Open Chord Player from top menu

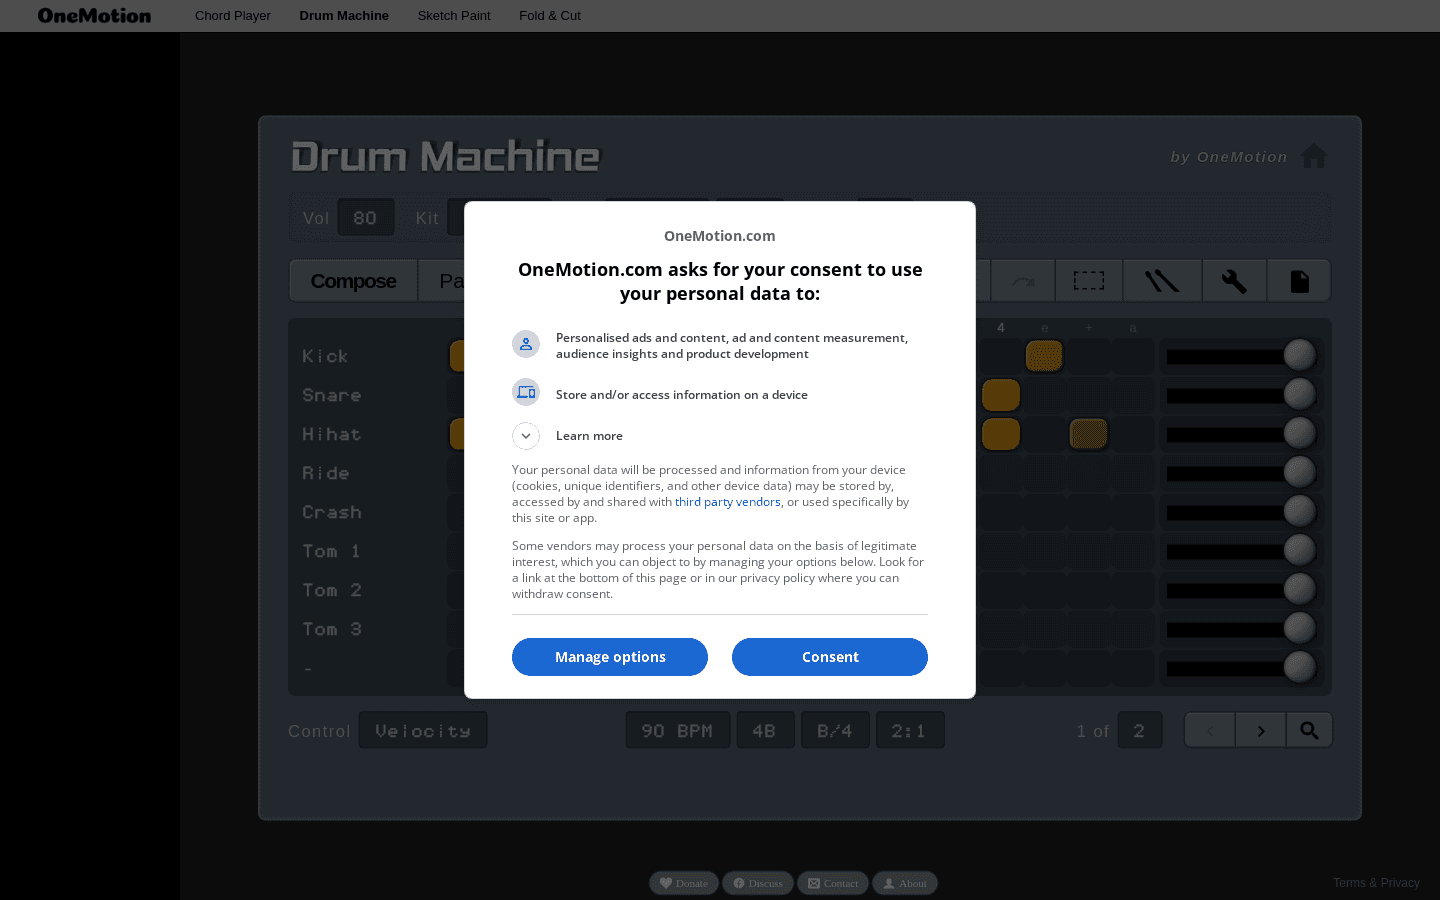[x=232, y=16]
